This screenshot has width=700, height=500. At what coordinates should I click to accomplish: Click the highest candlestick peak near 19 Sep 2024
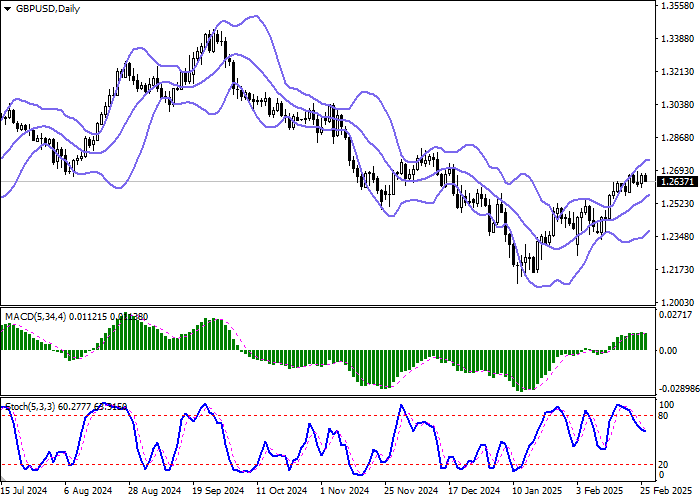(216, 33)
